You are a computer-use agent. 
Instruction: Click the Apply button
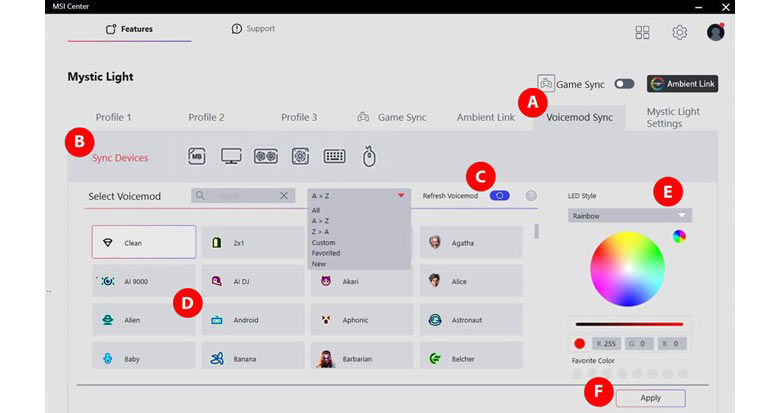(x=651, y=398)
